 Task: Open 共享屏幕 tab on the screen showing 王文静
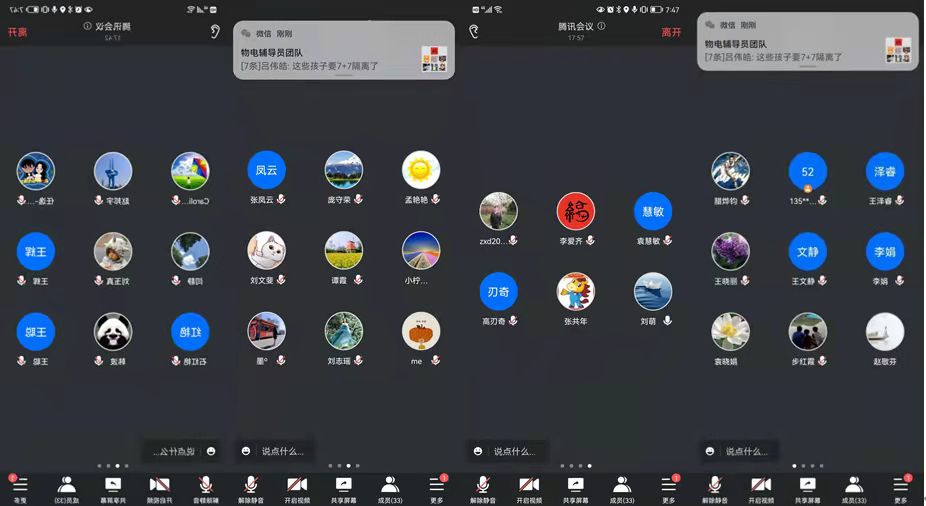pos(808,488)
